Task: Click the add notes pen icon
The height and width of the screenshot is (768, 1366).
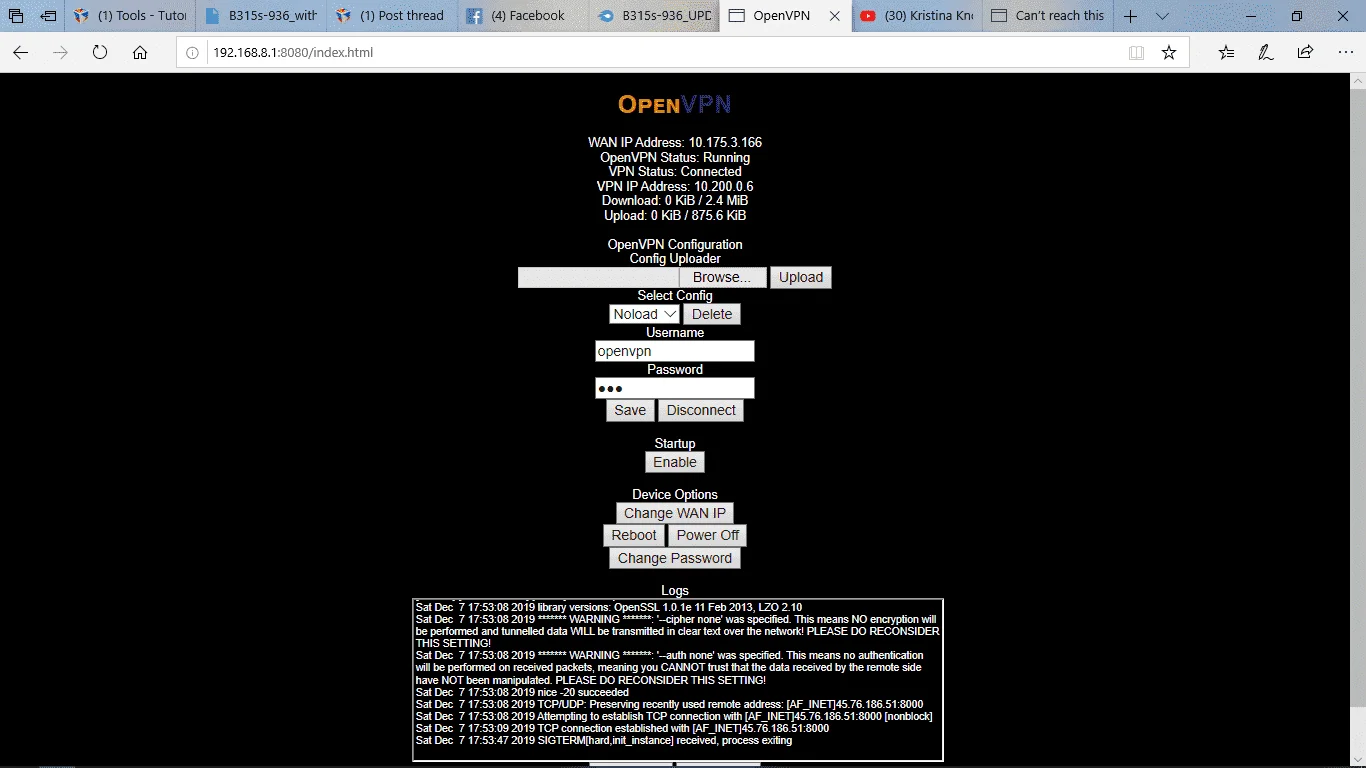Action: tap(1266, 52)
